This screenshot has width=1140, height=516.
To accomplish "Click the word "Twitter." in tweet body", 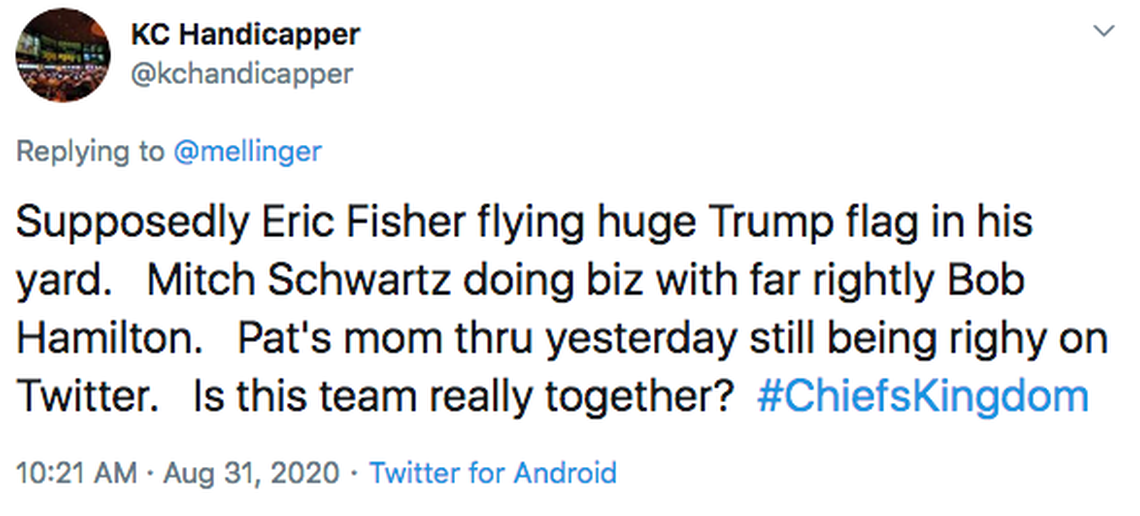I will click(86, 396).
